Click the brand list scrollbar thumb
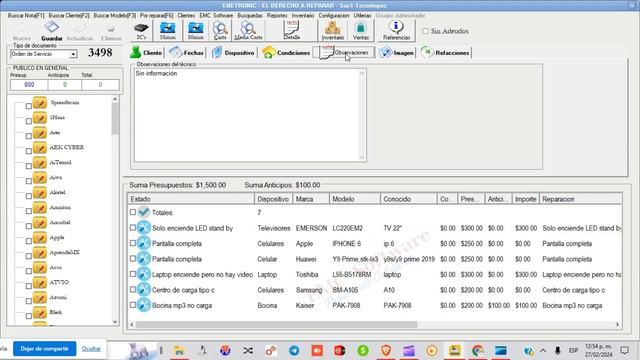Screen dimensions: 640x360 115,119
